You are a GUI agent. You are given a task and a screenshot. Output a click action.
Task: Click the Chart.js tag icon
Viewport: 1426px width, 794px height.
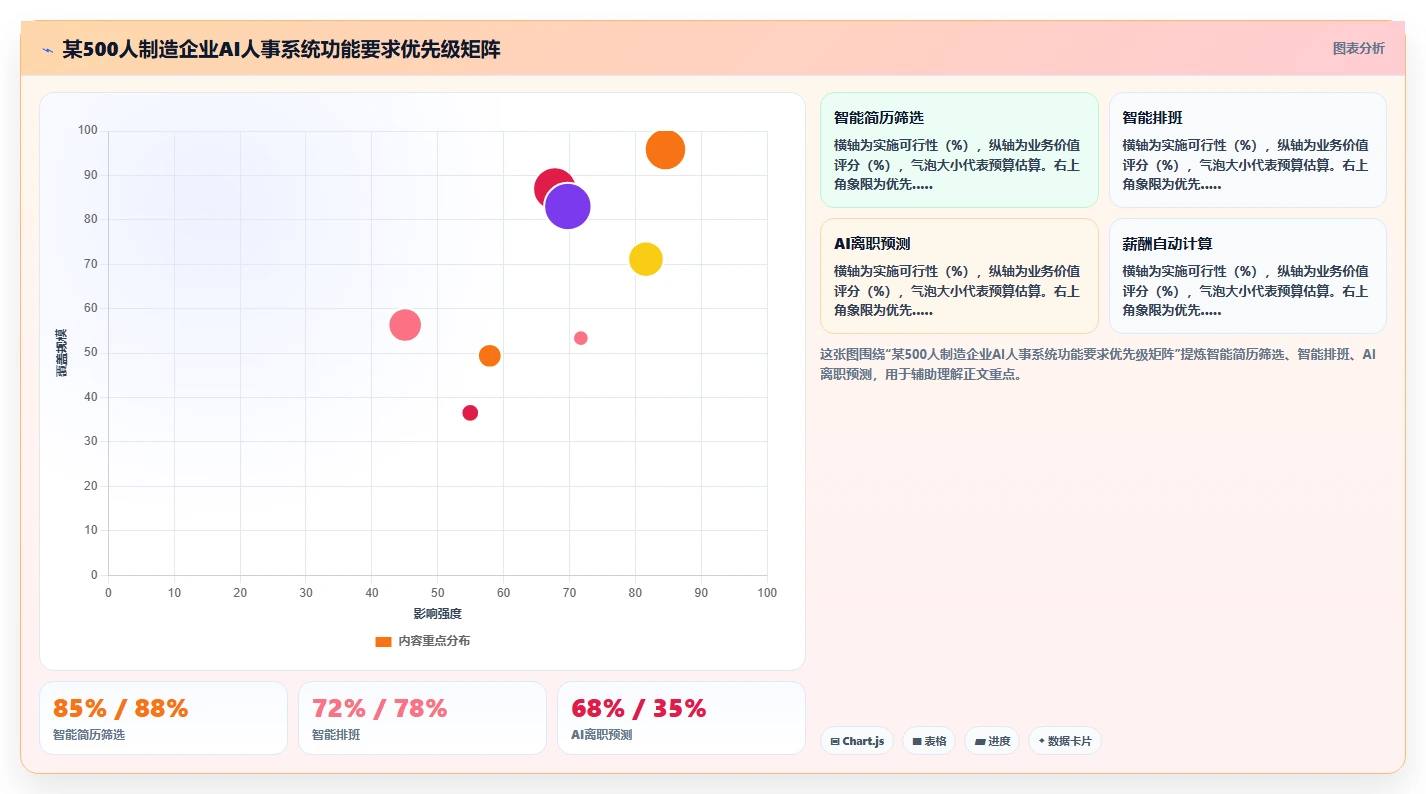tap(835, 742)
